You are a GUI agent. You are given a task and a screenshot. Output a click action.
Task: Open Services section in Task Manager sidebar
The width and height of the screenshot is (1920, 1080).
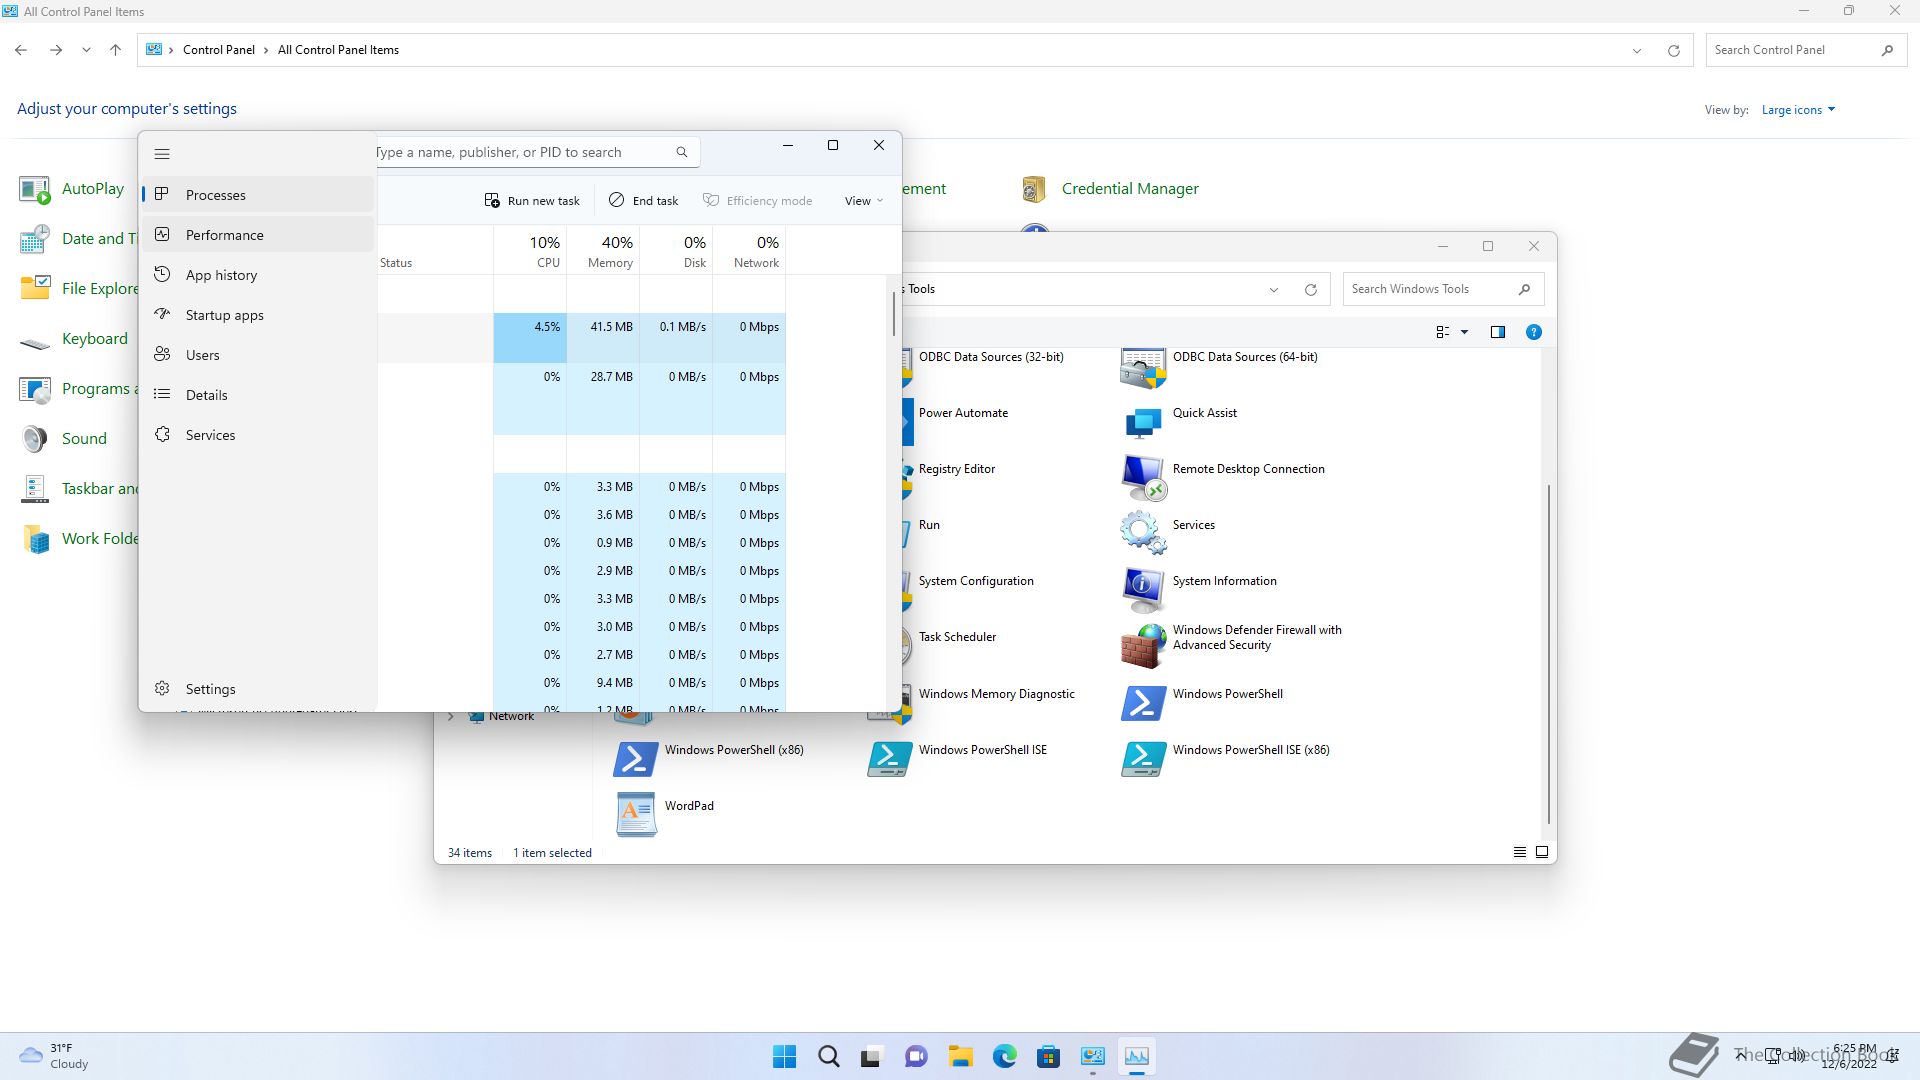(x=258, y=435)
